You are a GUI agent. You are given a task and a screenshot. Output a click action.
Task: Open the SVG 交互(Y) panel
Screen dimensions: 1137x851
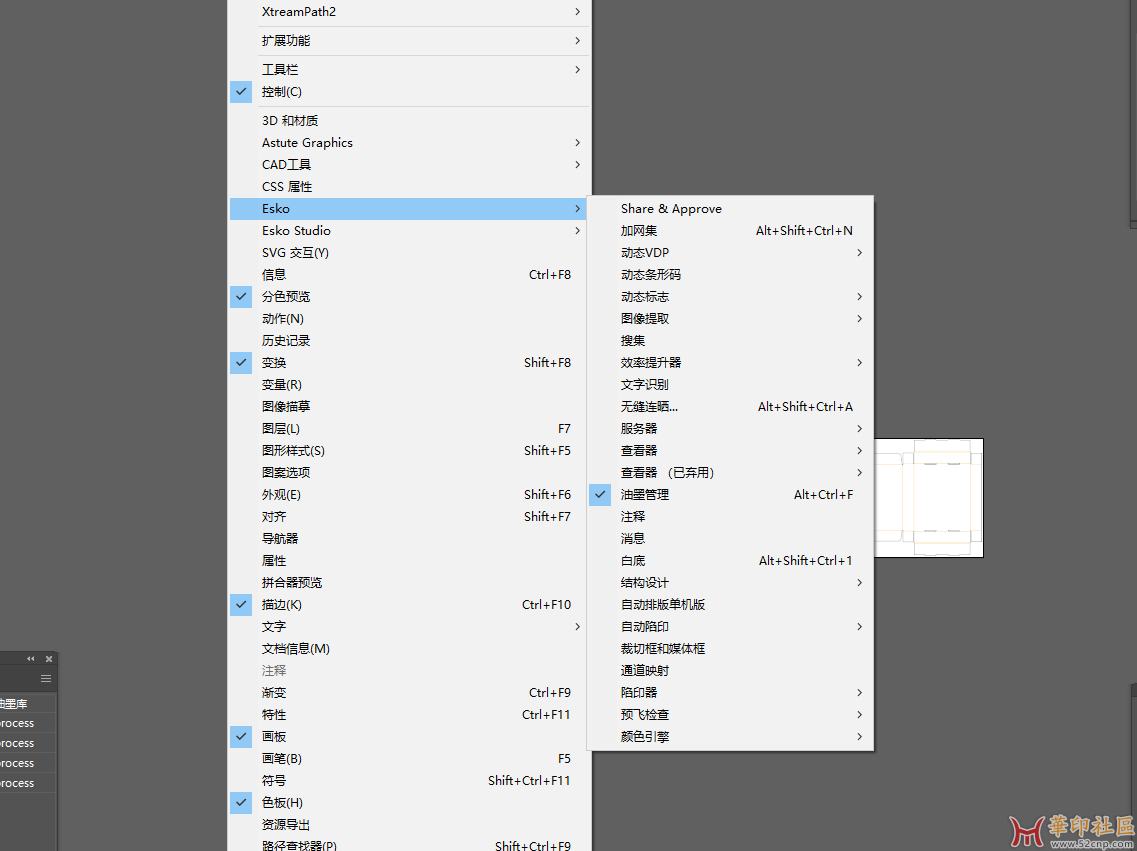click(x=410, y=252)
